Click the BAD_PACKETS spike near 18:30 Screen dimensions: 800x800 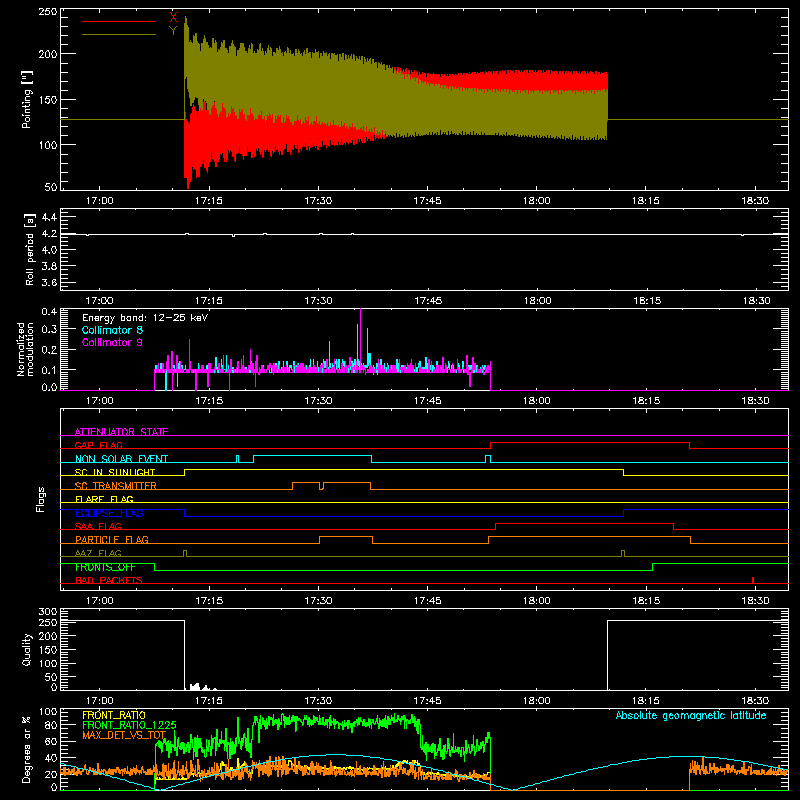pyautogui.click(x=753, y=580)
